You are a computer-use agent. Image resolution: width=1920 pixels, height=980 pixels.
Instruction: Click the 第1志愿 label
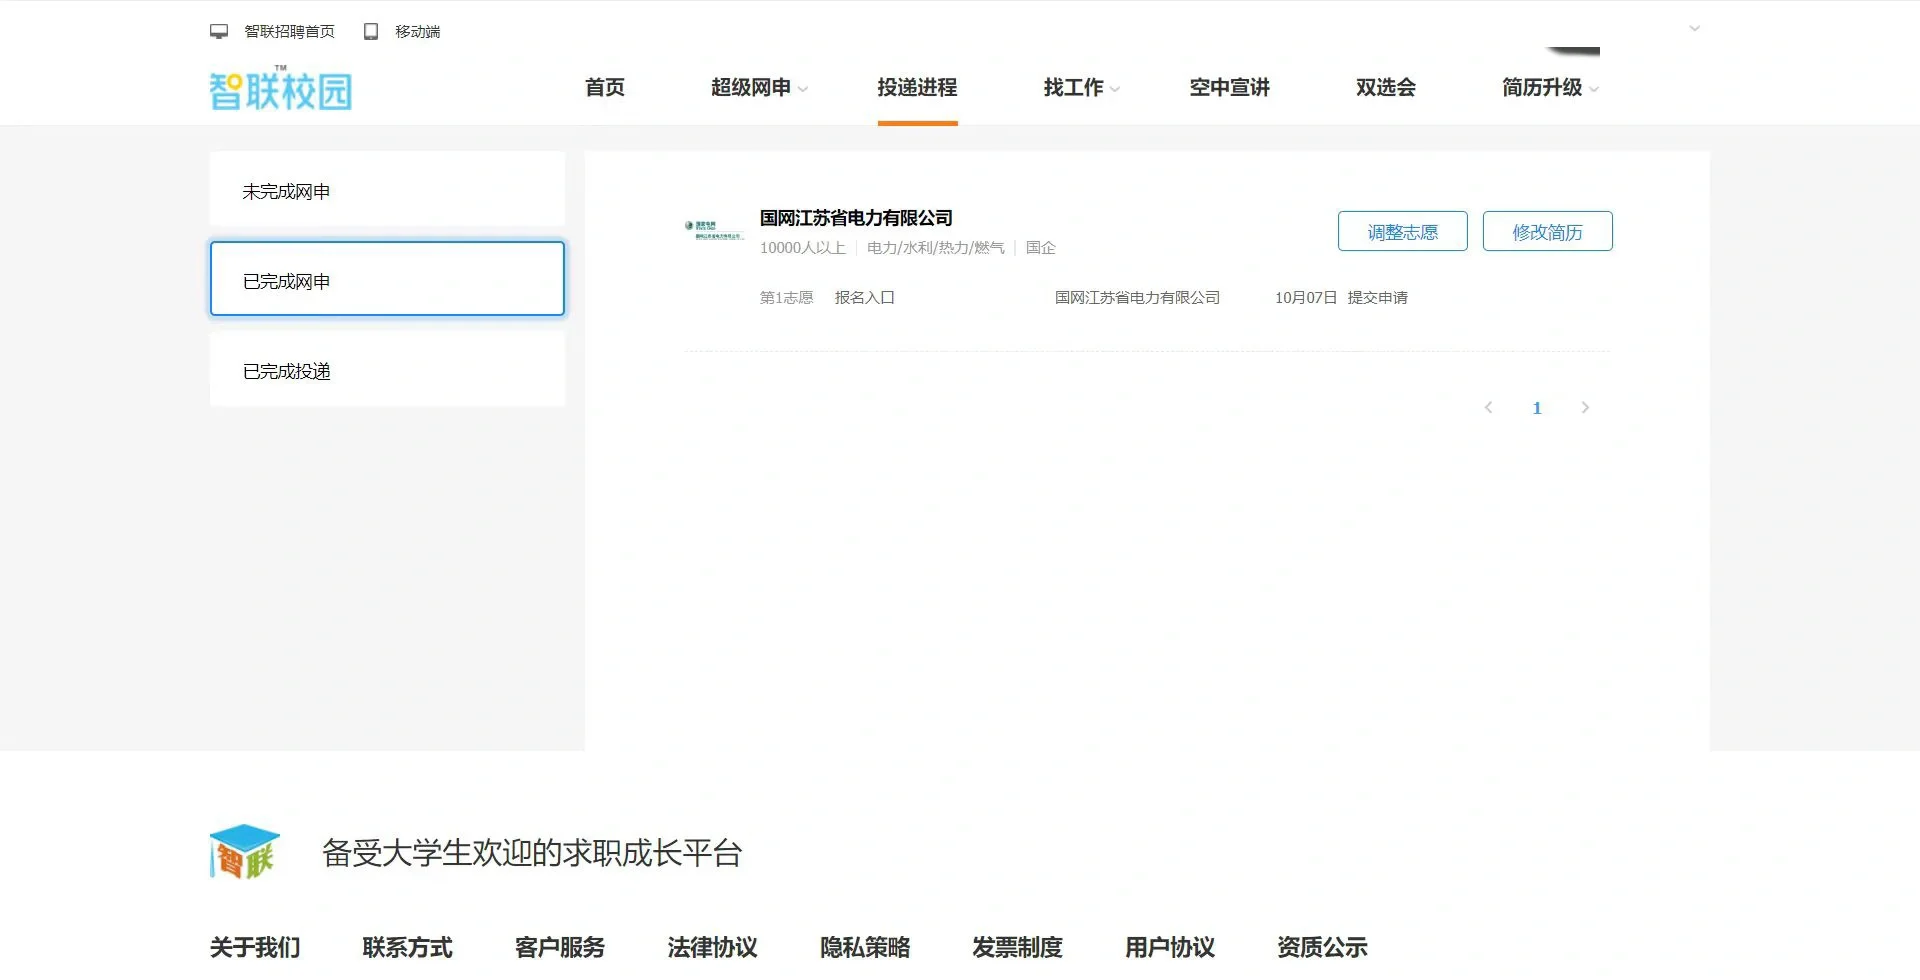coord(787,298)
